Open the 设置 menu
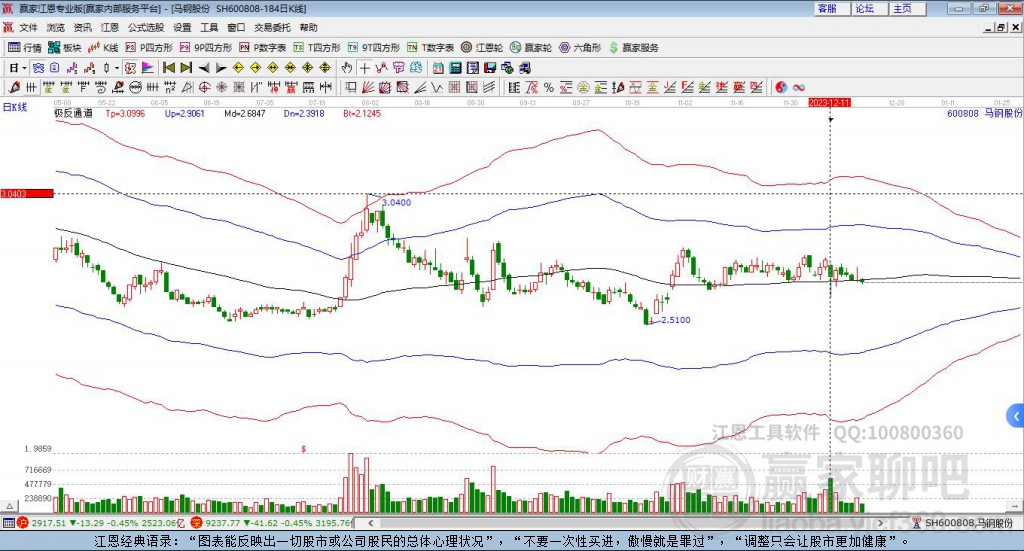 click(182, 27)
